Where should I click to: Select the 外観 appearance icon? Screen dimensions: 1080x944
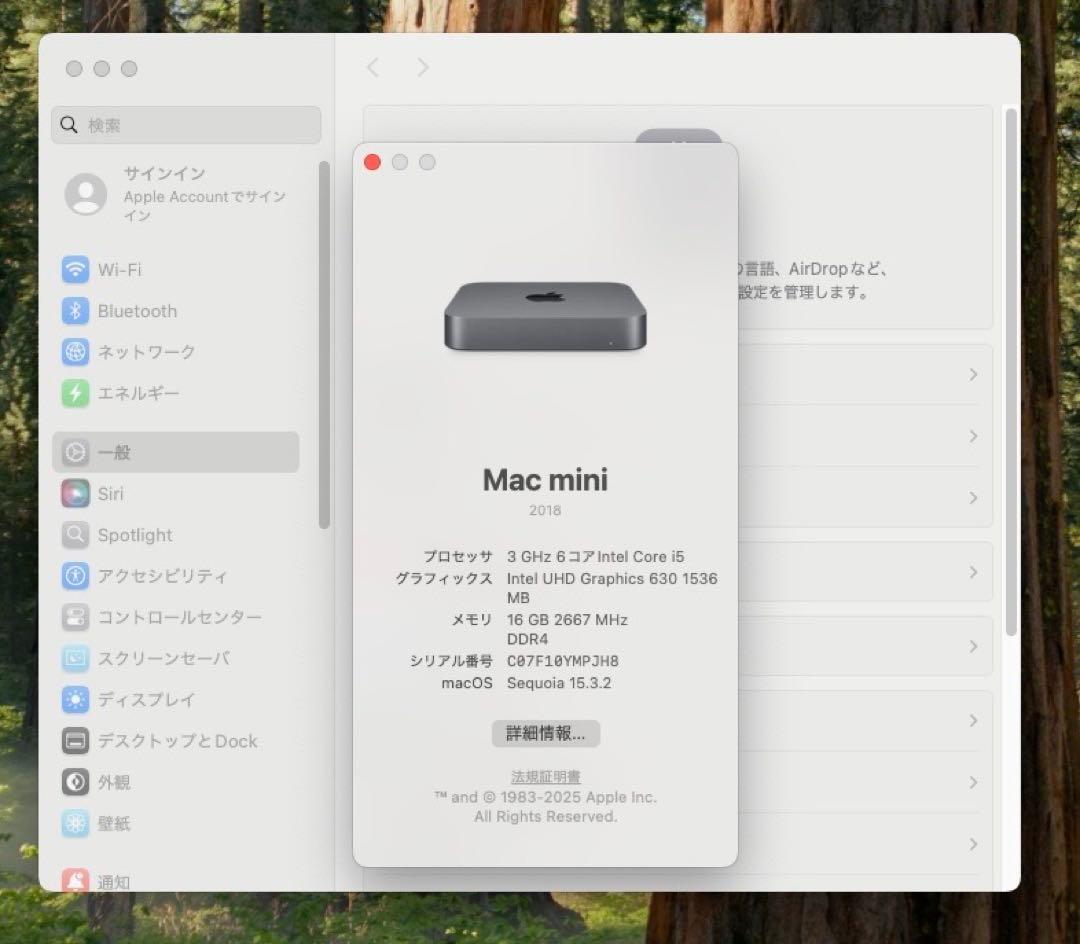(x=75, y=782)
